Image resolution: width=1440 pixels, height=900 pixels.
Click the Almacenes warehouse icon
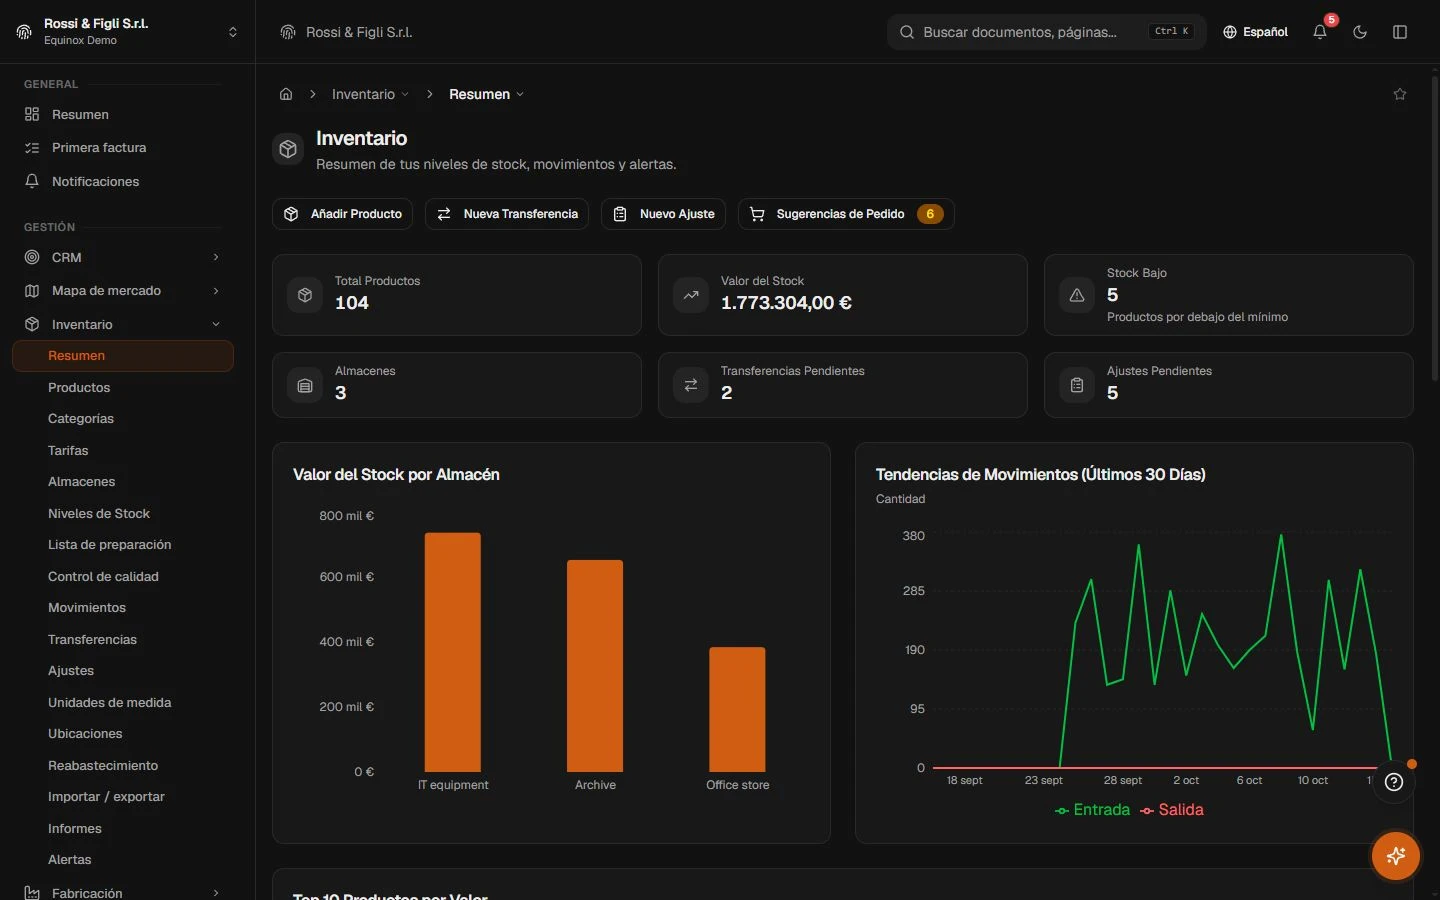point(305,385)
